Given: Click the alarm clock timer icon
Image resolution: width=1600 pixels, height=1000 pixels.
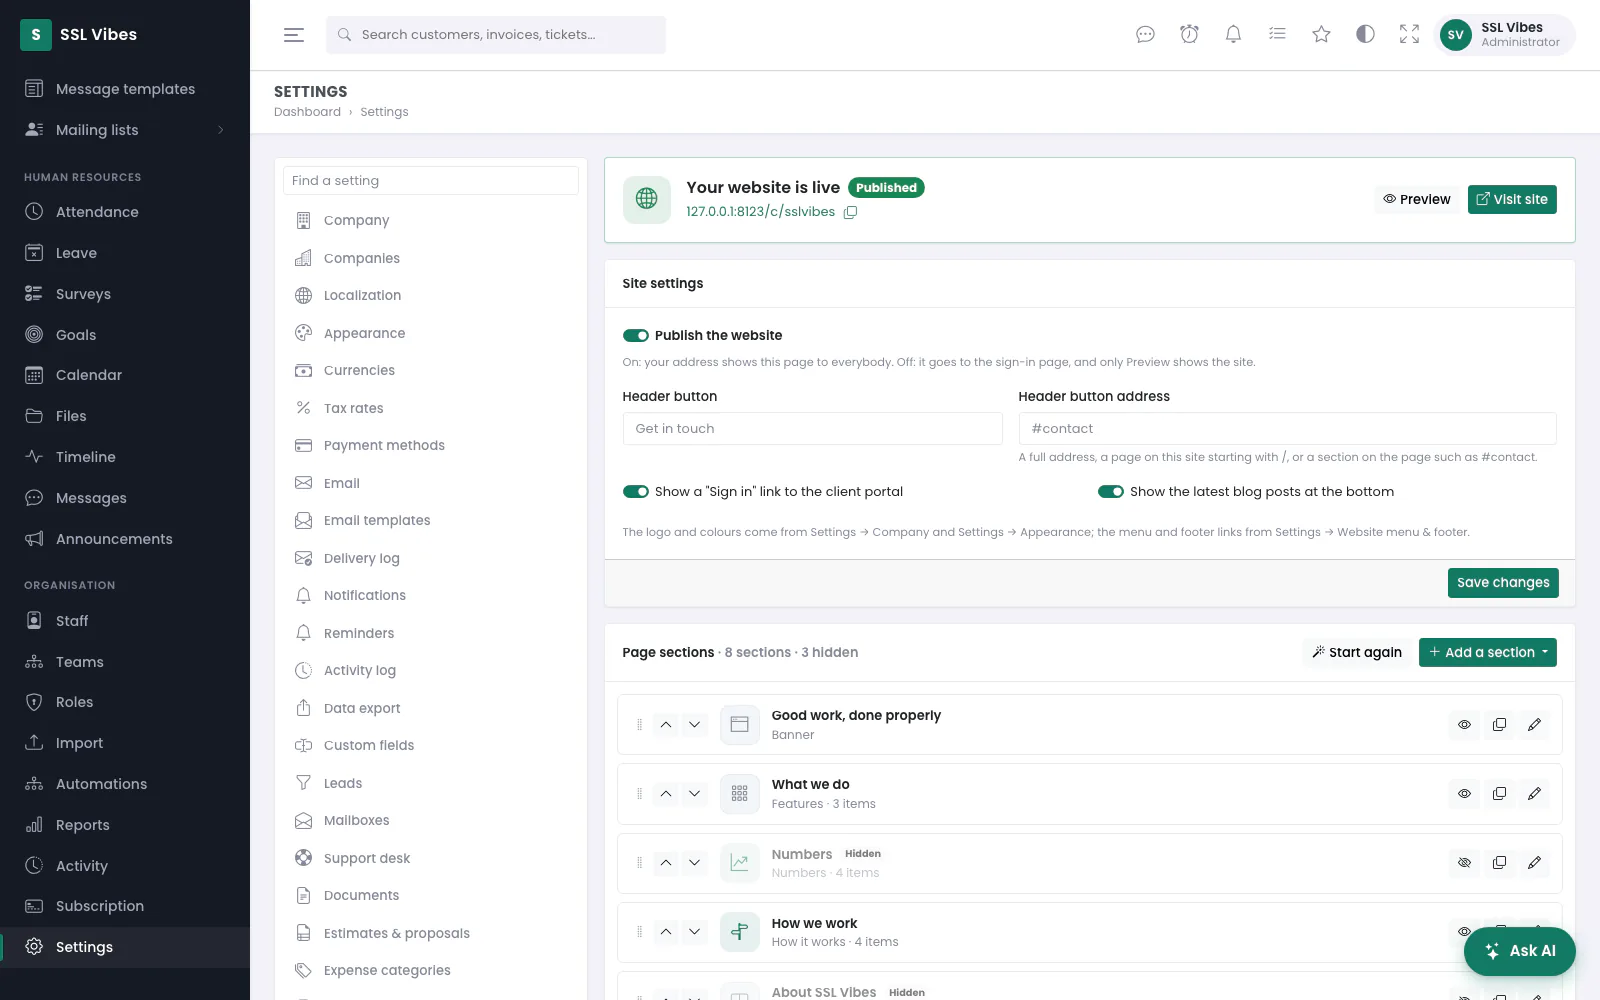Looking at the screenshot, I should (x=1189, y=35).
